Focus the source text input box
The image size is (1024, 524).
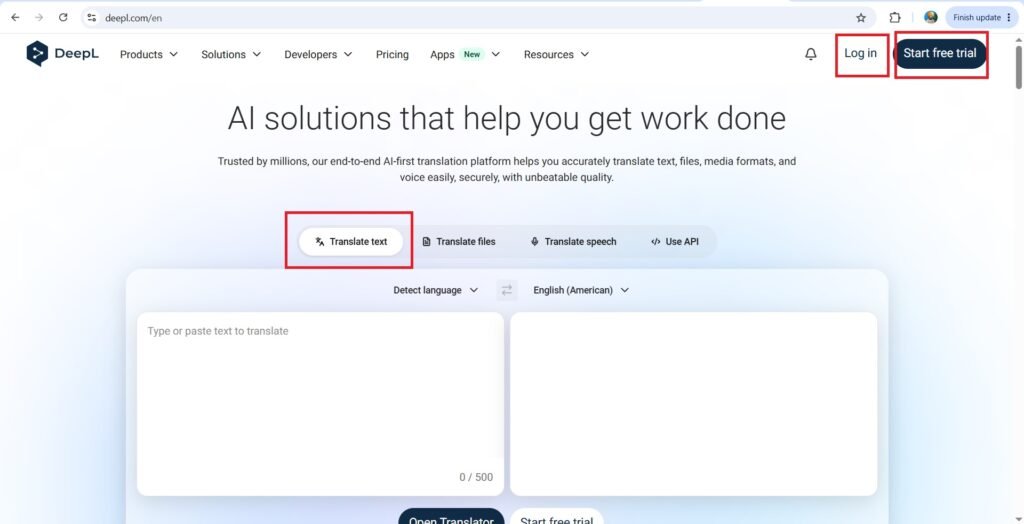[320, 404]
